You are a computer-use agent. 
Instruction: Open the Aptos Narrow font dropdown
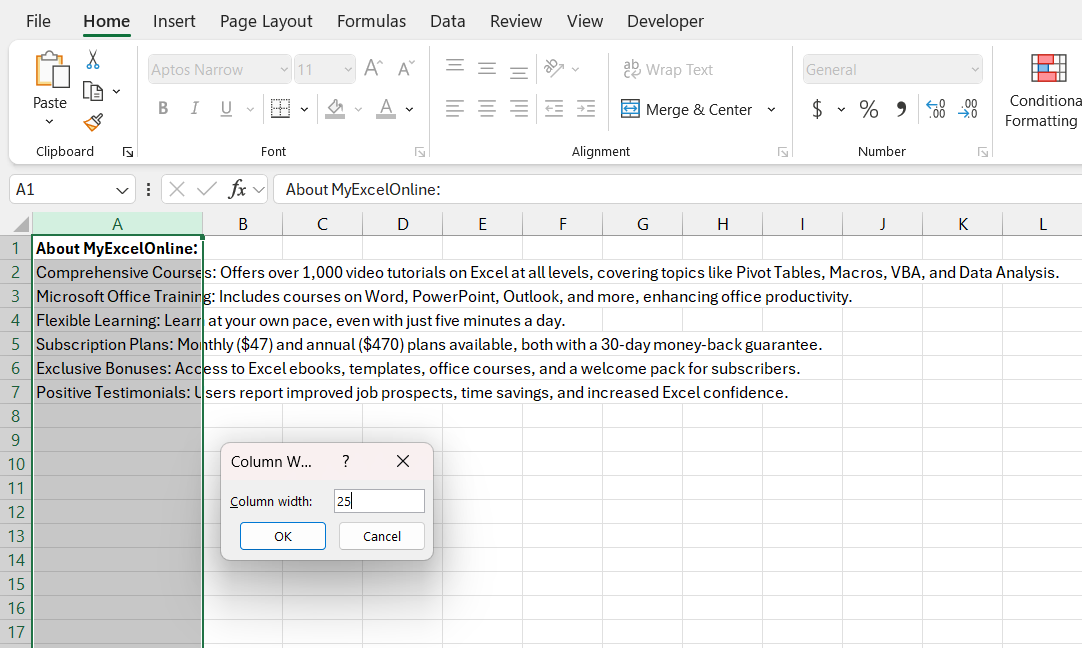pyautogui.click(x=284, y=70)
